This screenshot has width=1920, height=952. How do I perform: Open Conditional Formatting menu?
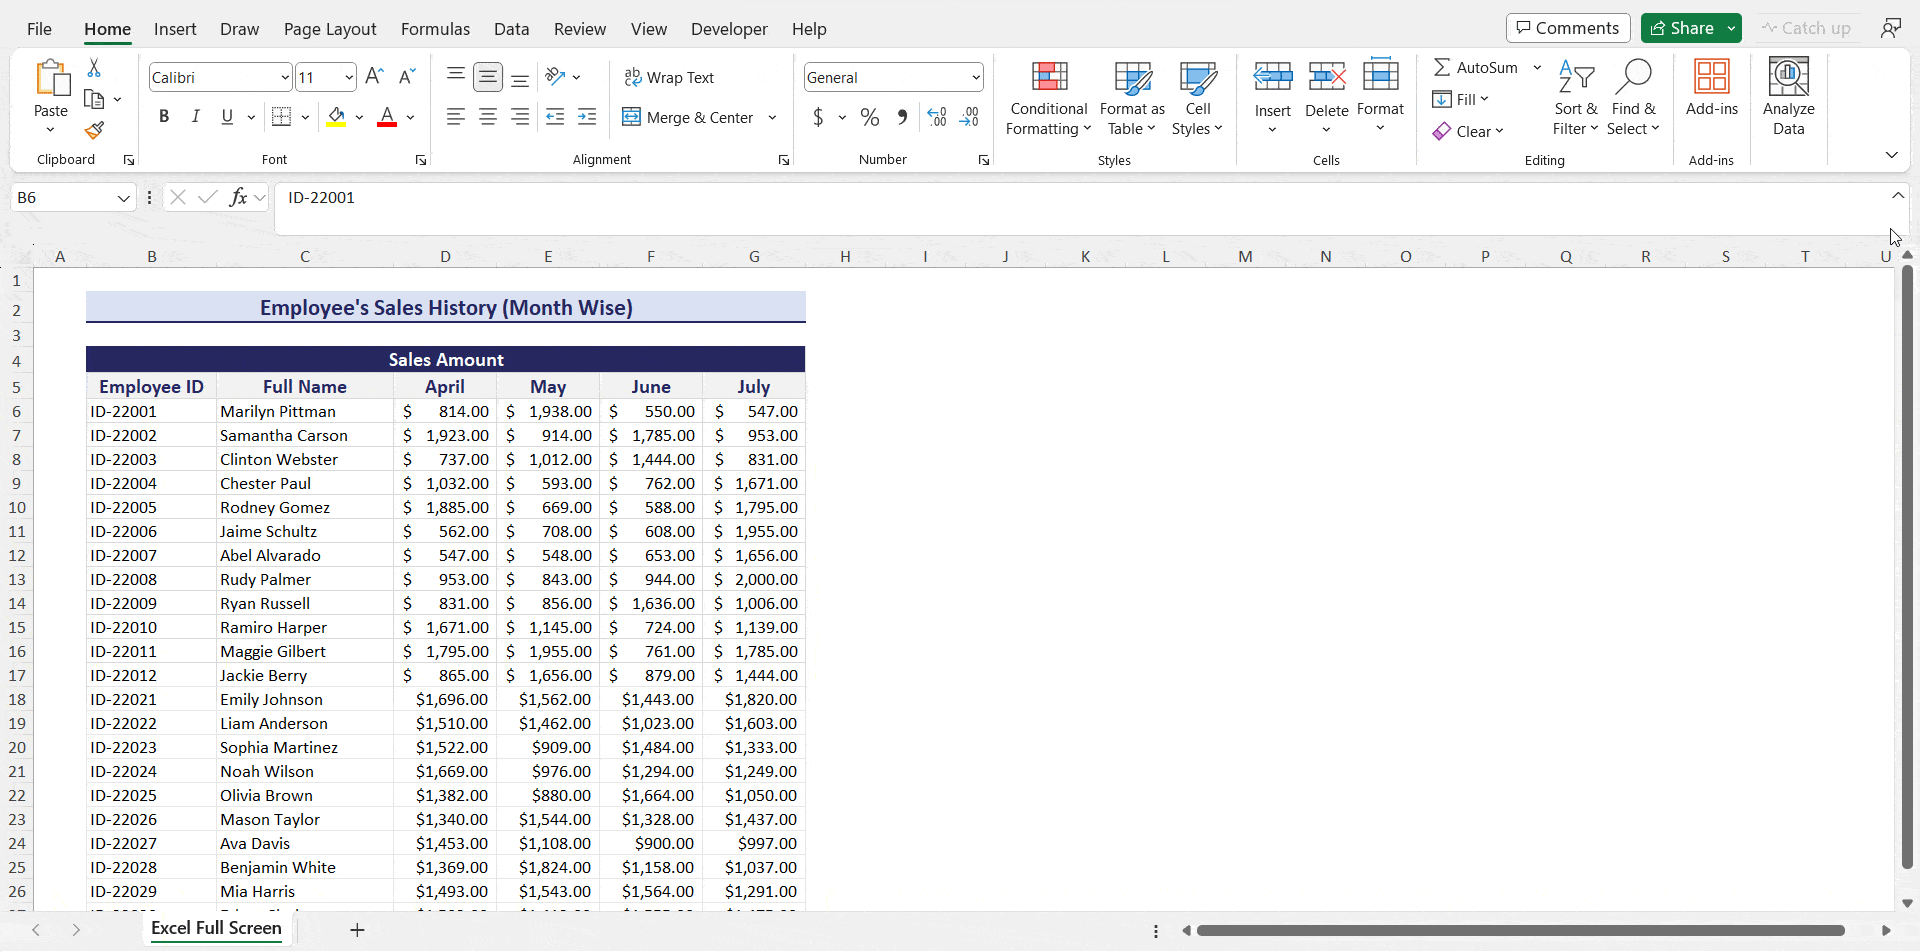pos(1048,98)
